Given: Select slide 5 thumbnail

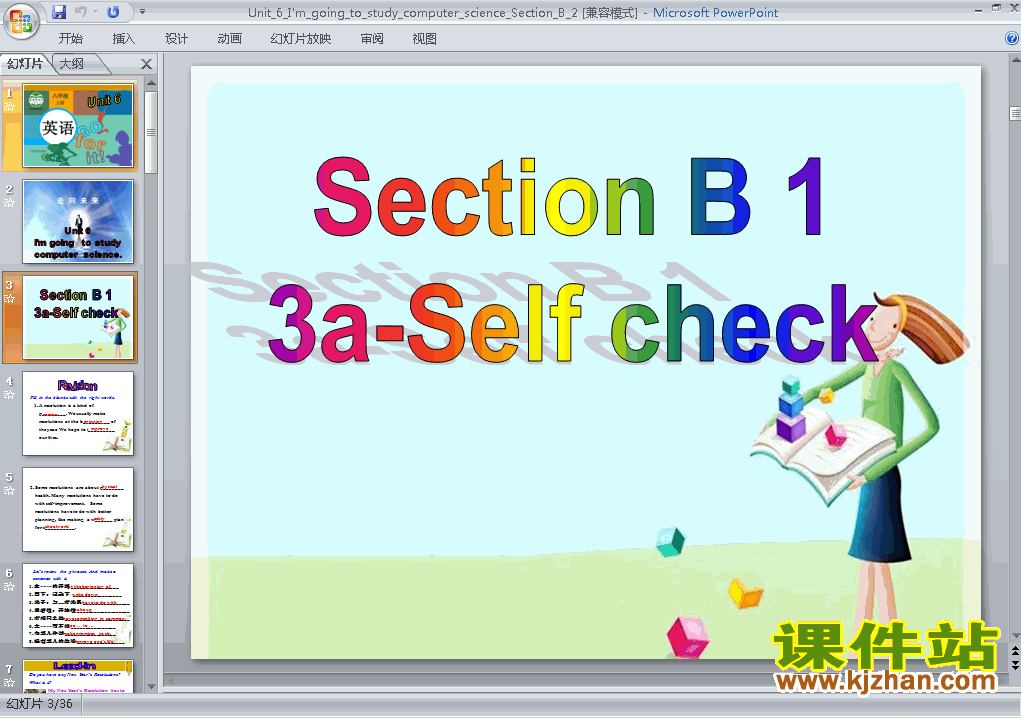Looking at the screenshot, I should (x=78, y=509).
